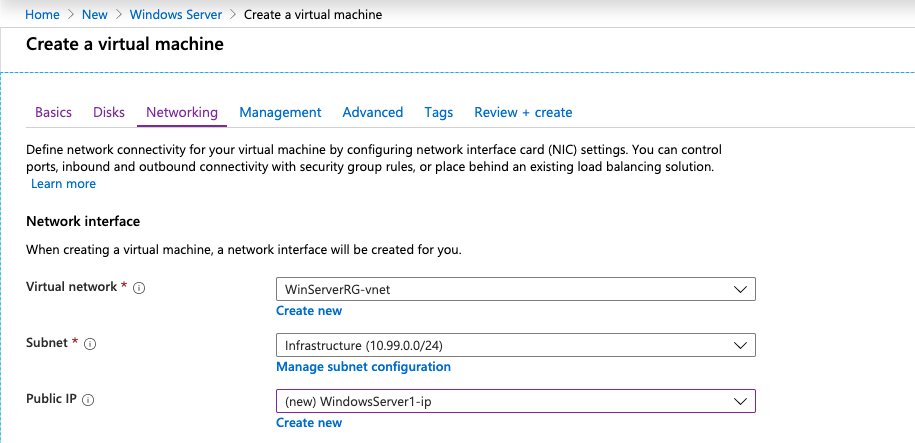Navigate to Home in the breadcrumb
Viewport: 915px width, 443px height.
(x=42, y=15)
